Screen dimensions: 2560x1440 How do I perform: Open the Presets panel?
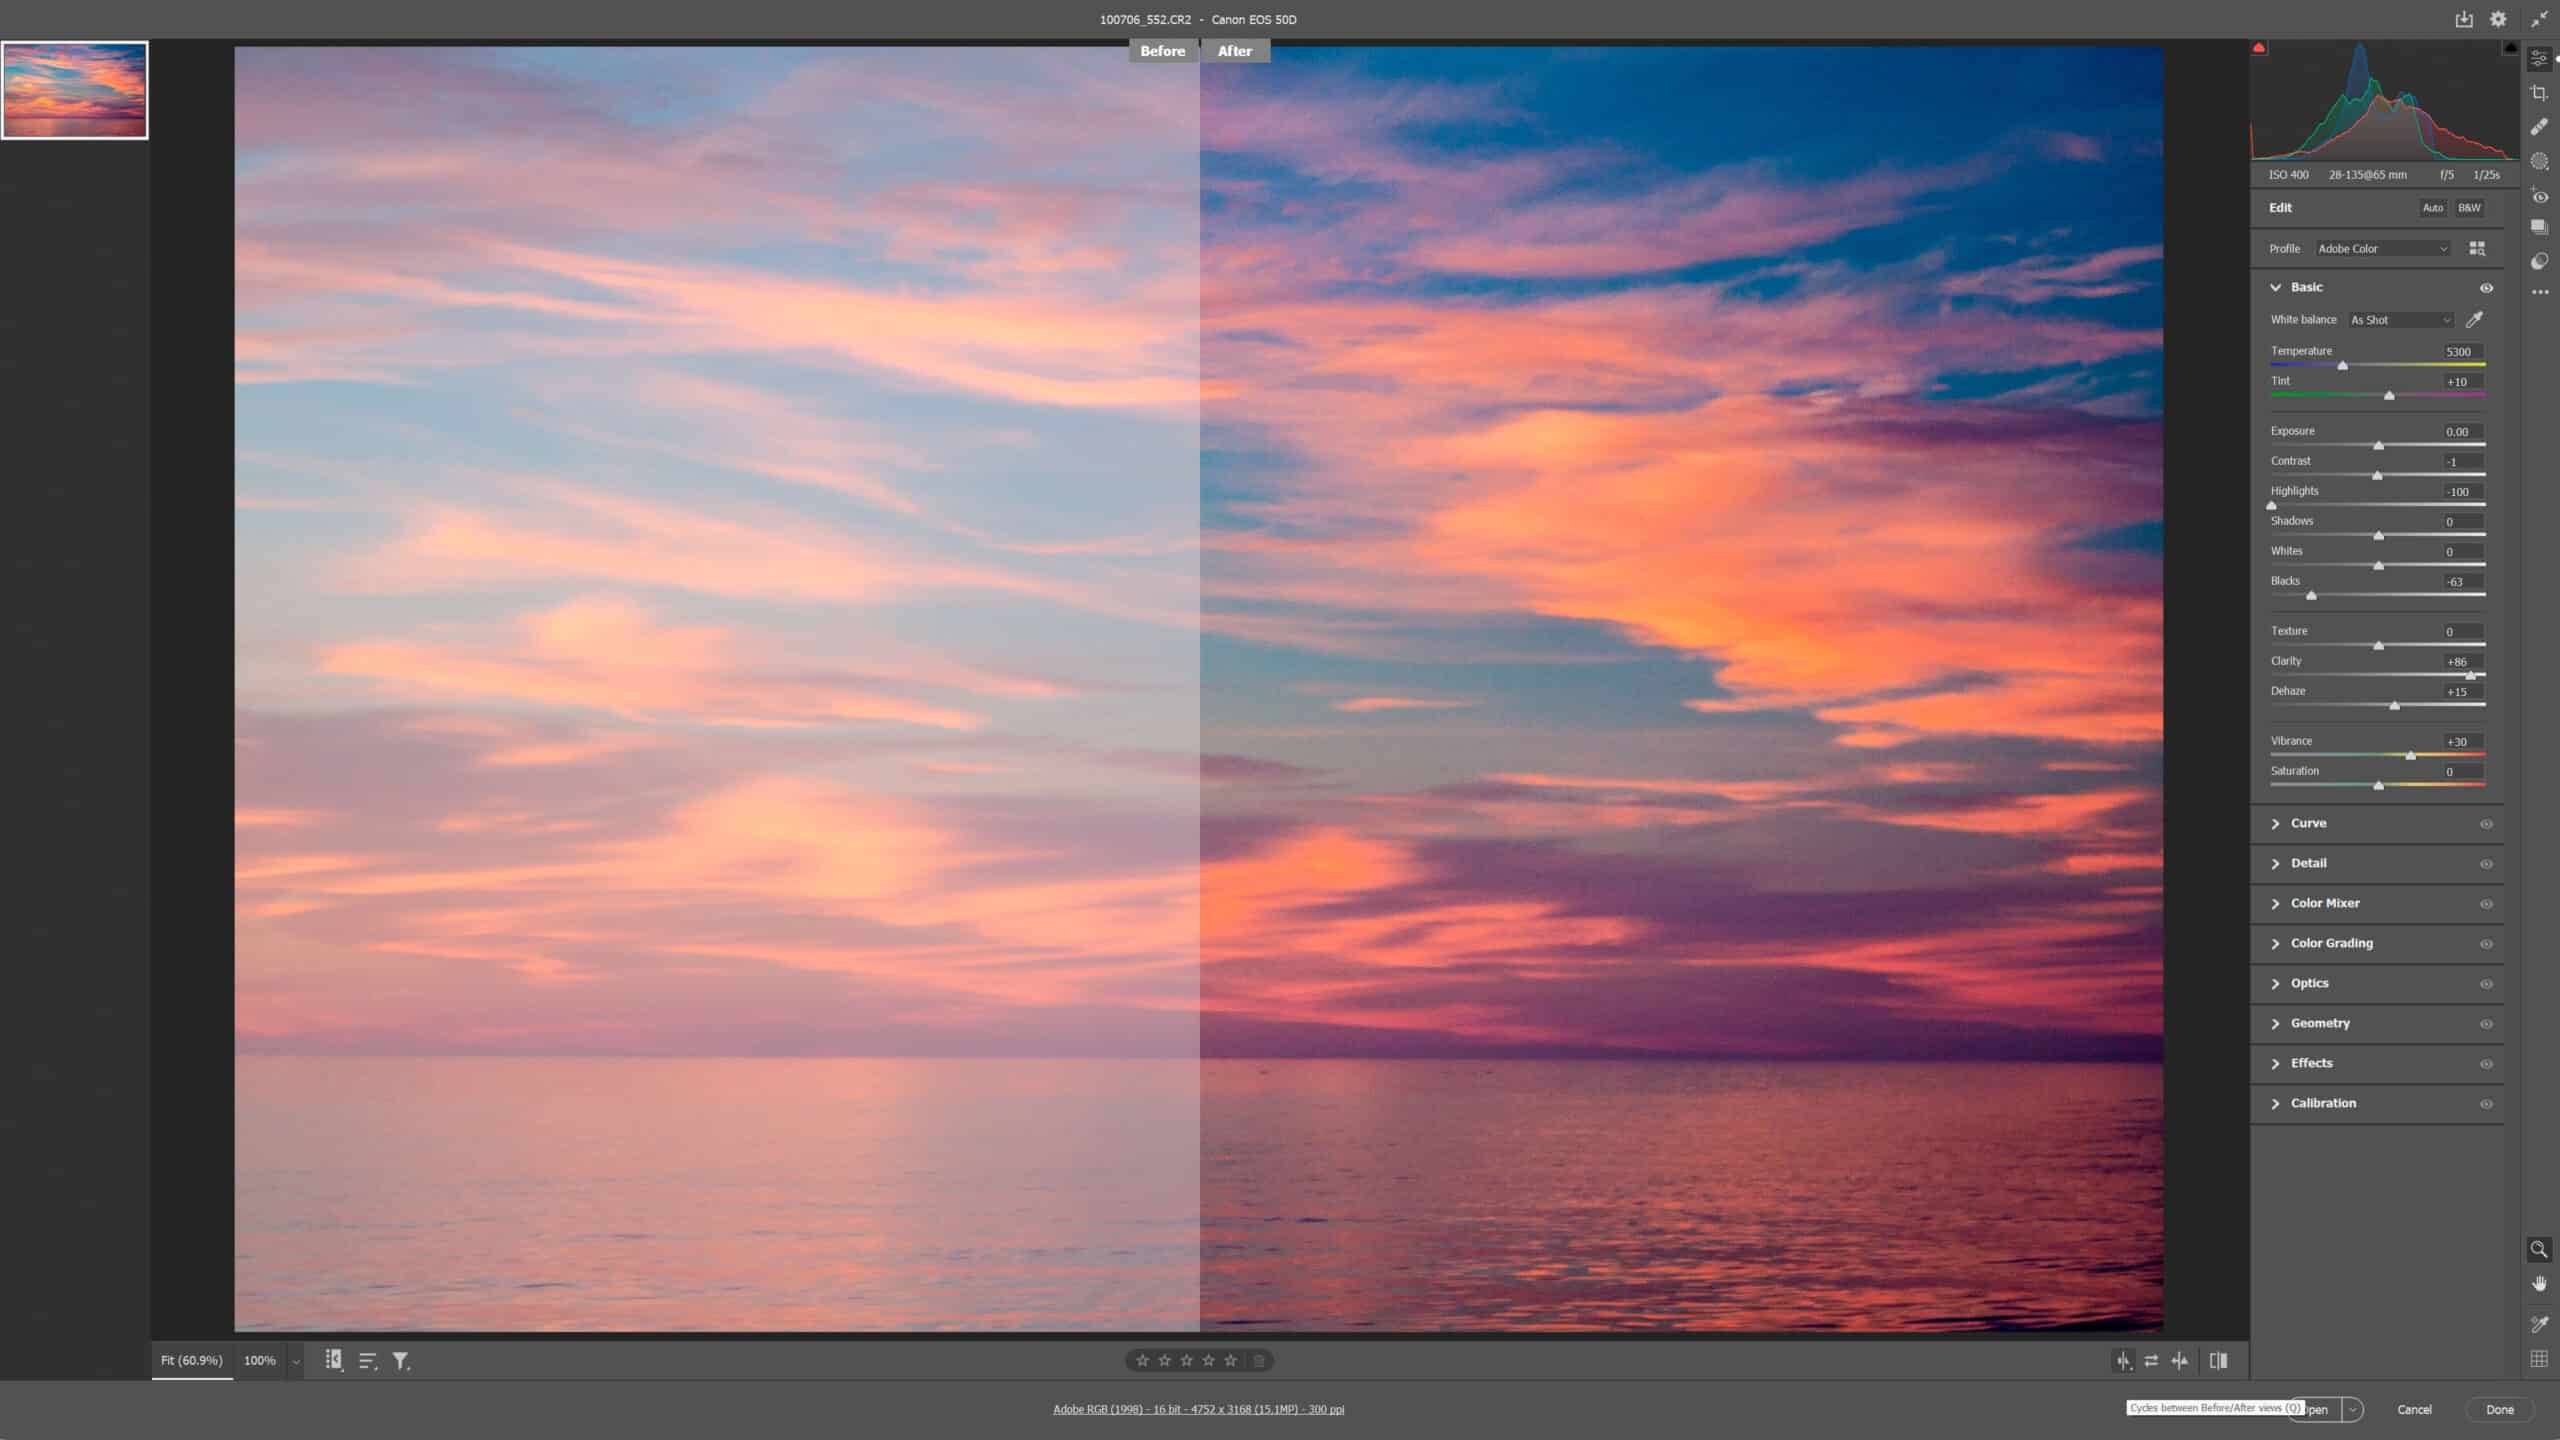coord(2539,226)
